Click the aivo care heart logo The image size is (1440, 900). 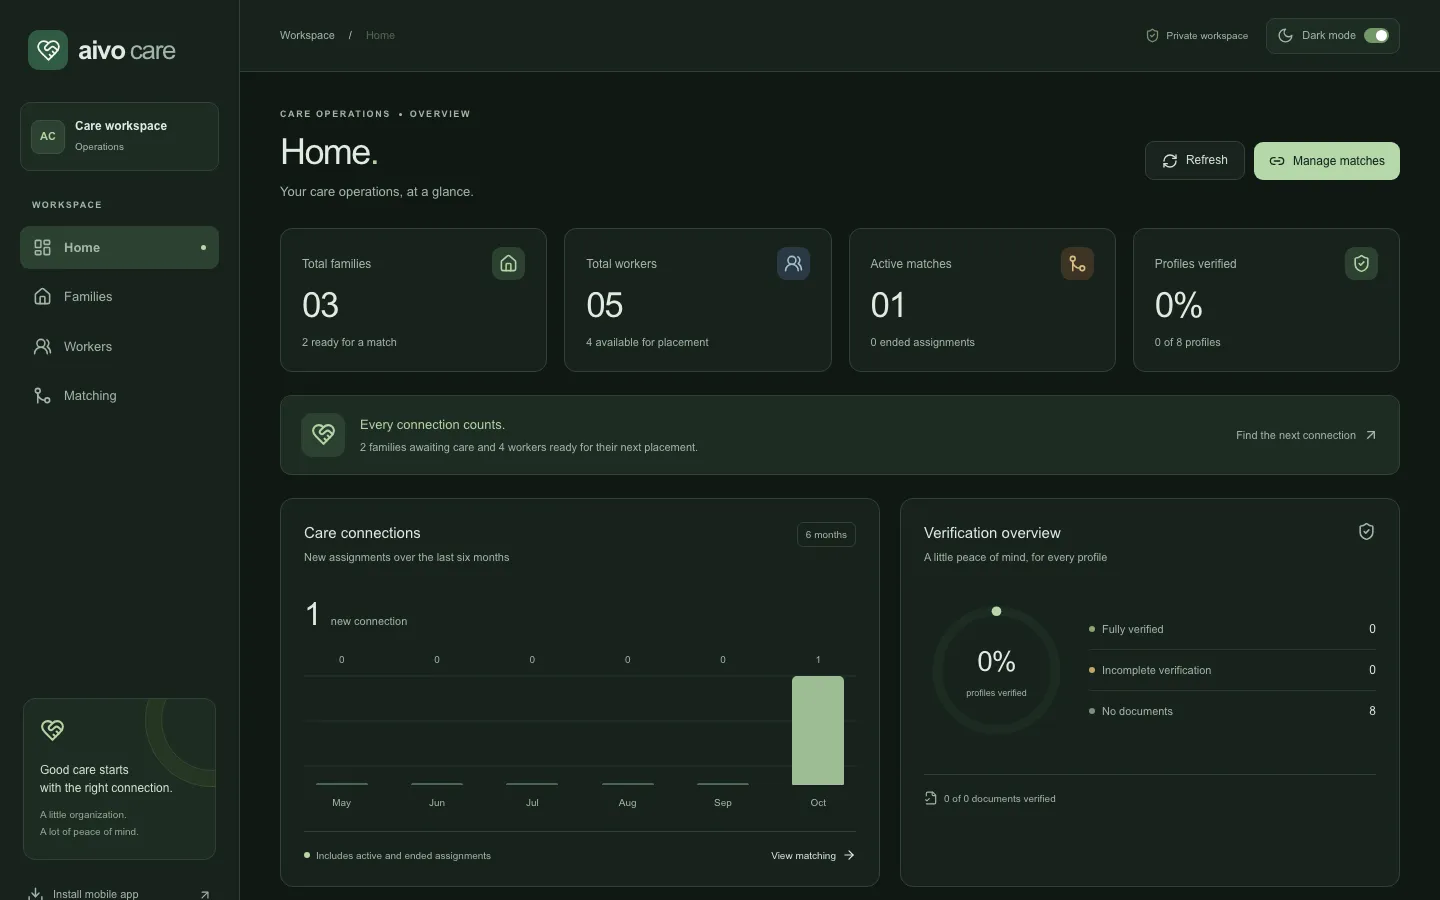(48, 50)
